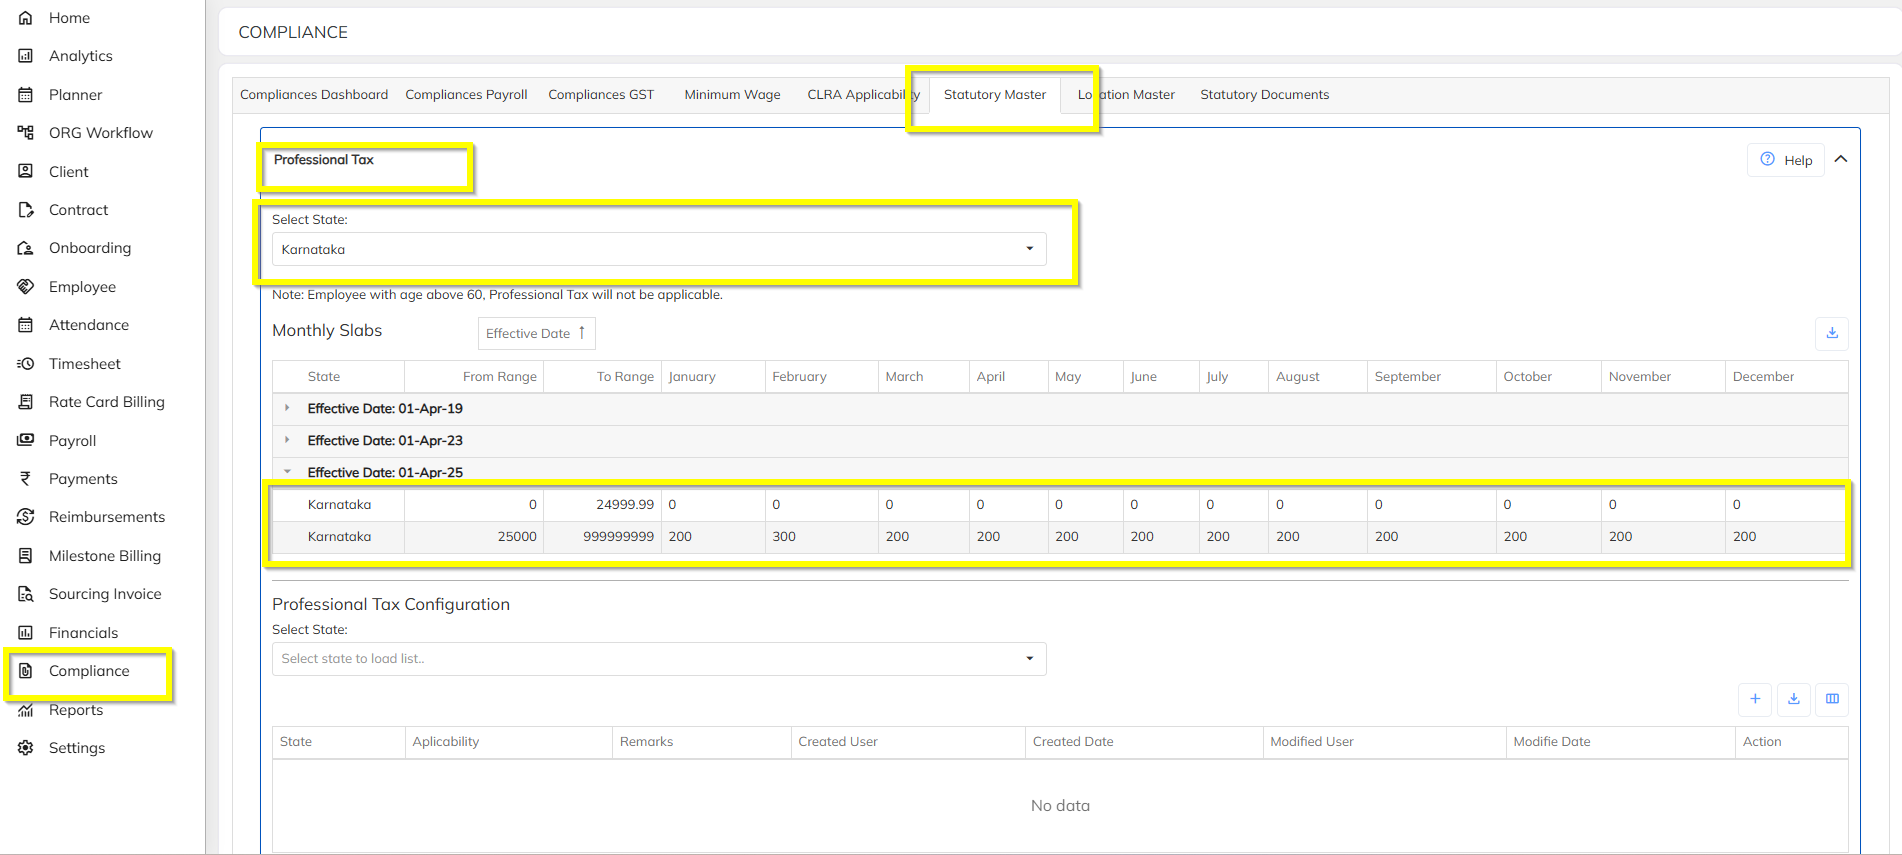Collapse the Effective Date 01-Apr-25 group
The width and height of the screenshot is (1902, 855).
tap(287, 472)
